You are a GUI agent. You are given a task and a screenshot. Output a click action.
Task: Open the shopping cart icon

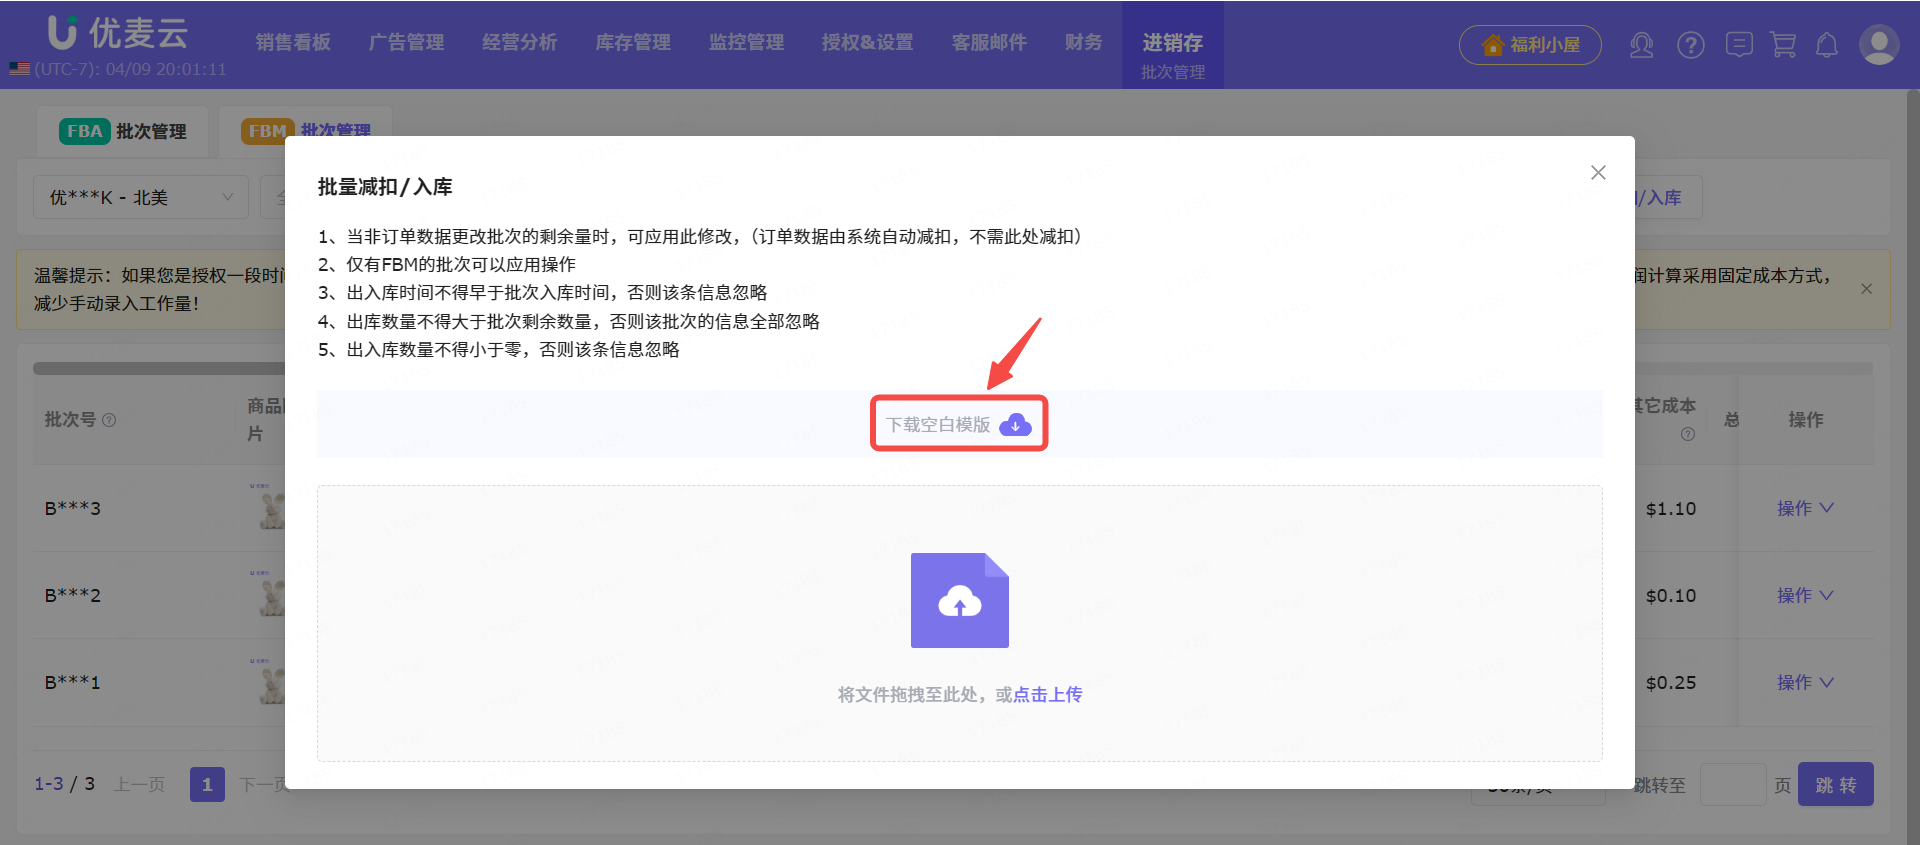(x=1783, y=45)
